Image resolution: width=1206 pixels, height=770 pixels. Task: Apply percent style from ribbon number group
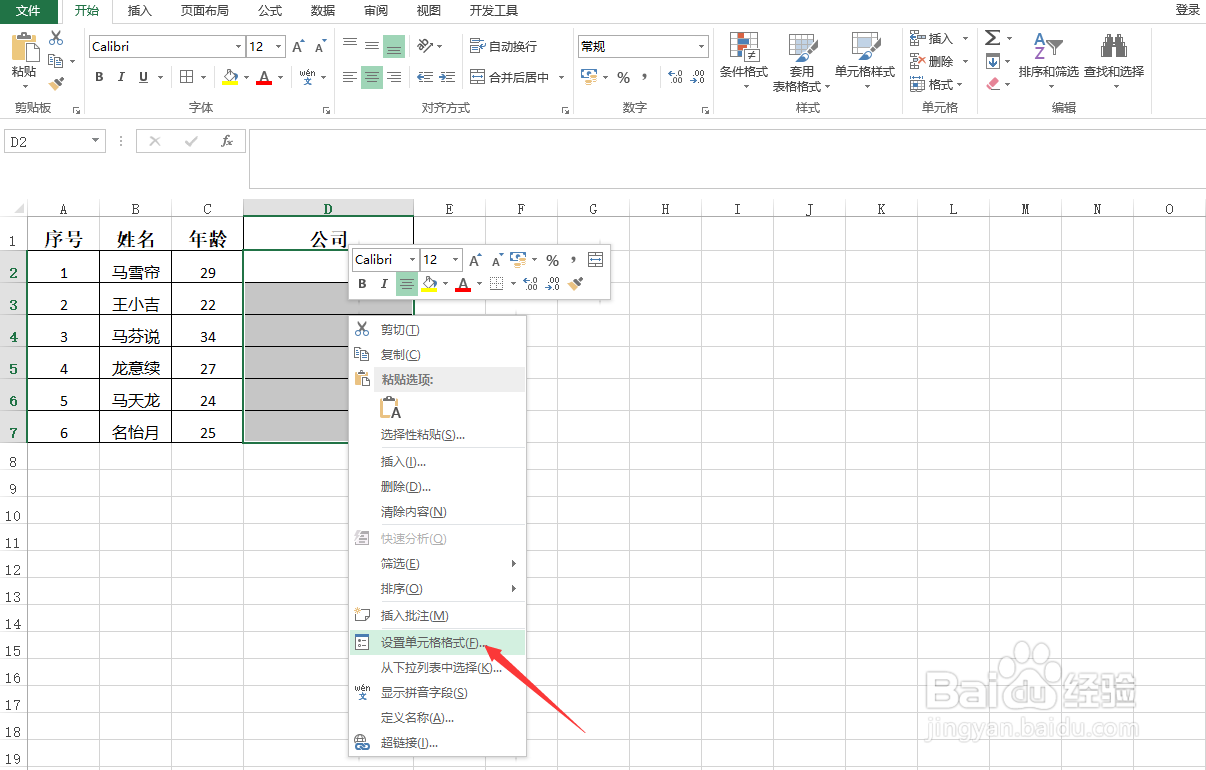[623, 77]
